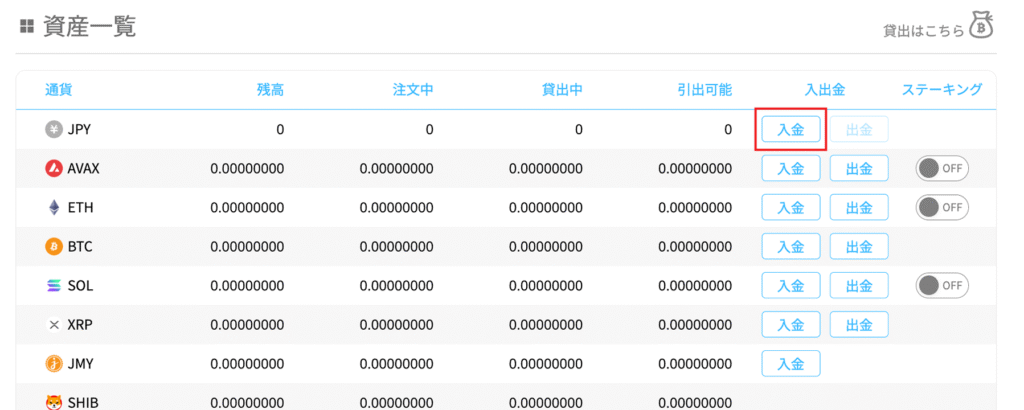Click the XRP currency icon

tap(54, 325)
